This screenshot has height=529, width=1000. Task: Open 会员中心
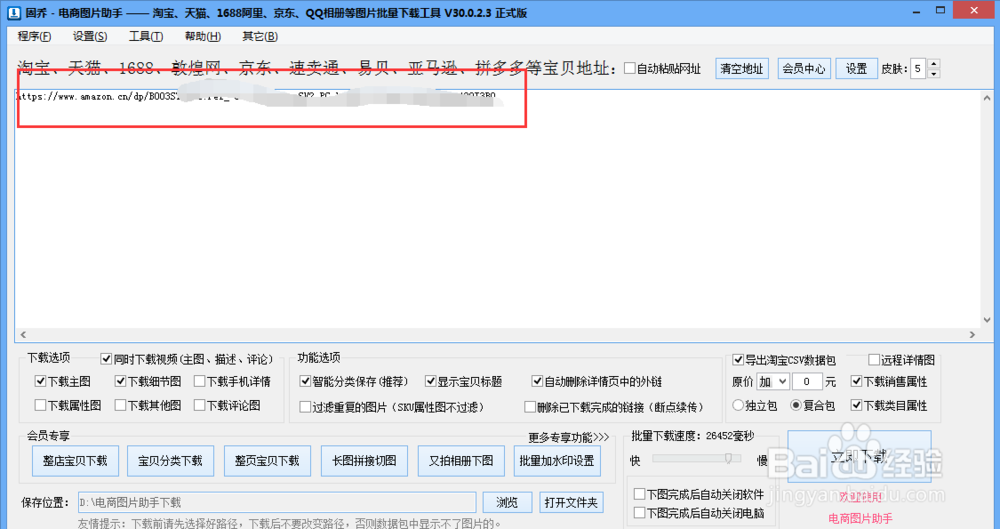tap(804, 68)
